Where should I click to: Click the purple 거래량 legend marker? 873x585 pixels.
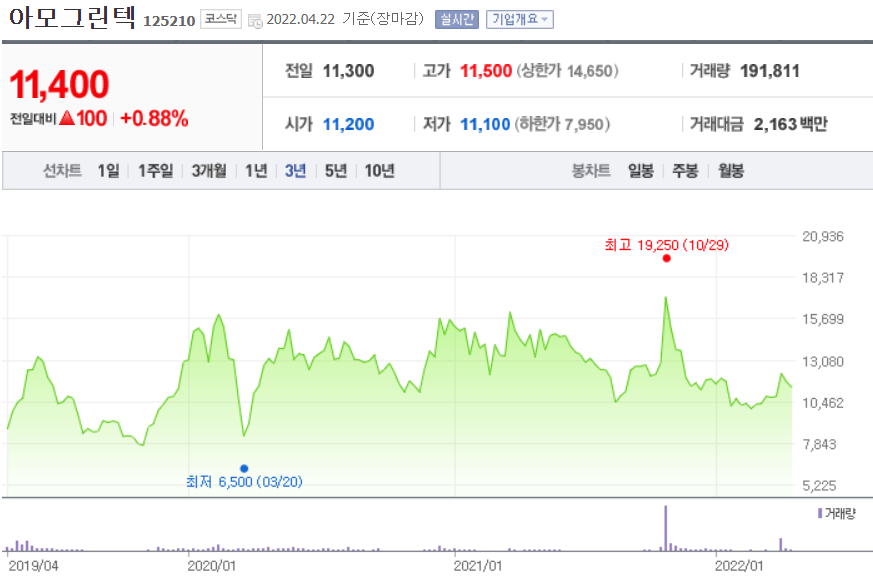pyautogui.click(x=820, y=513)
